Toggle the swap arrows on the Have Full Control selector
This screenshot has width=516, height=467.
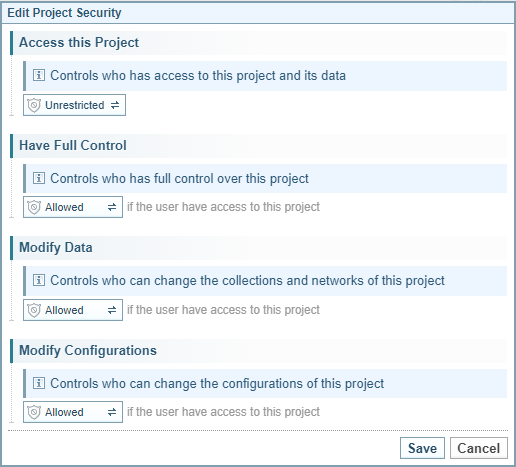112,207
